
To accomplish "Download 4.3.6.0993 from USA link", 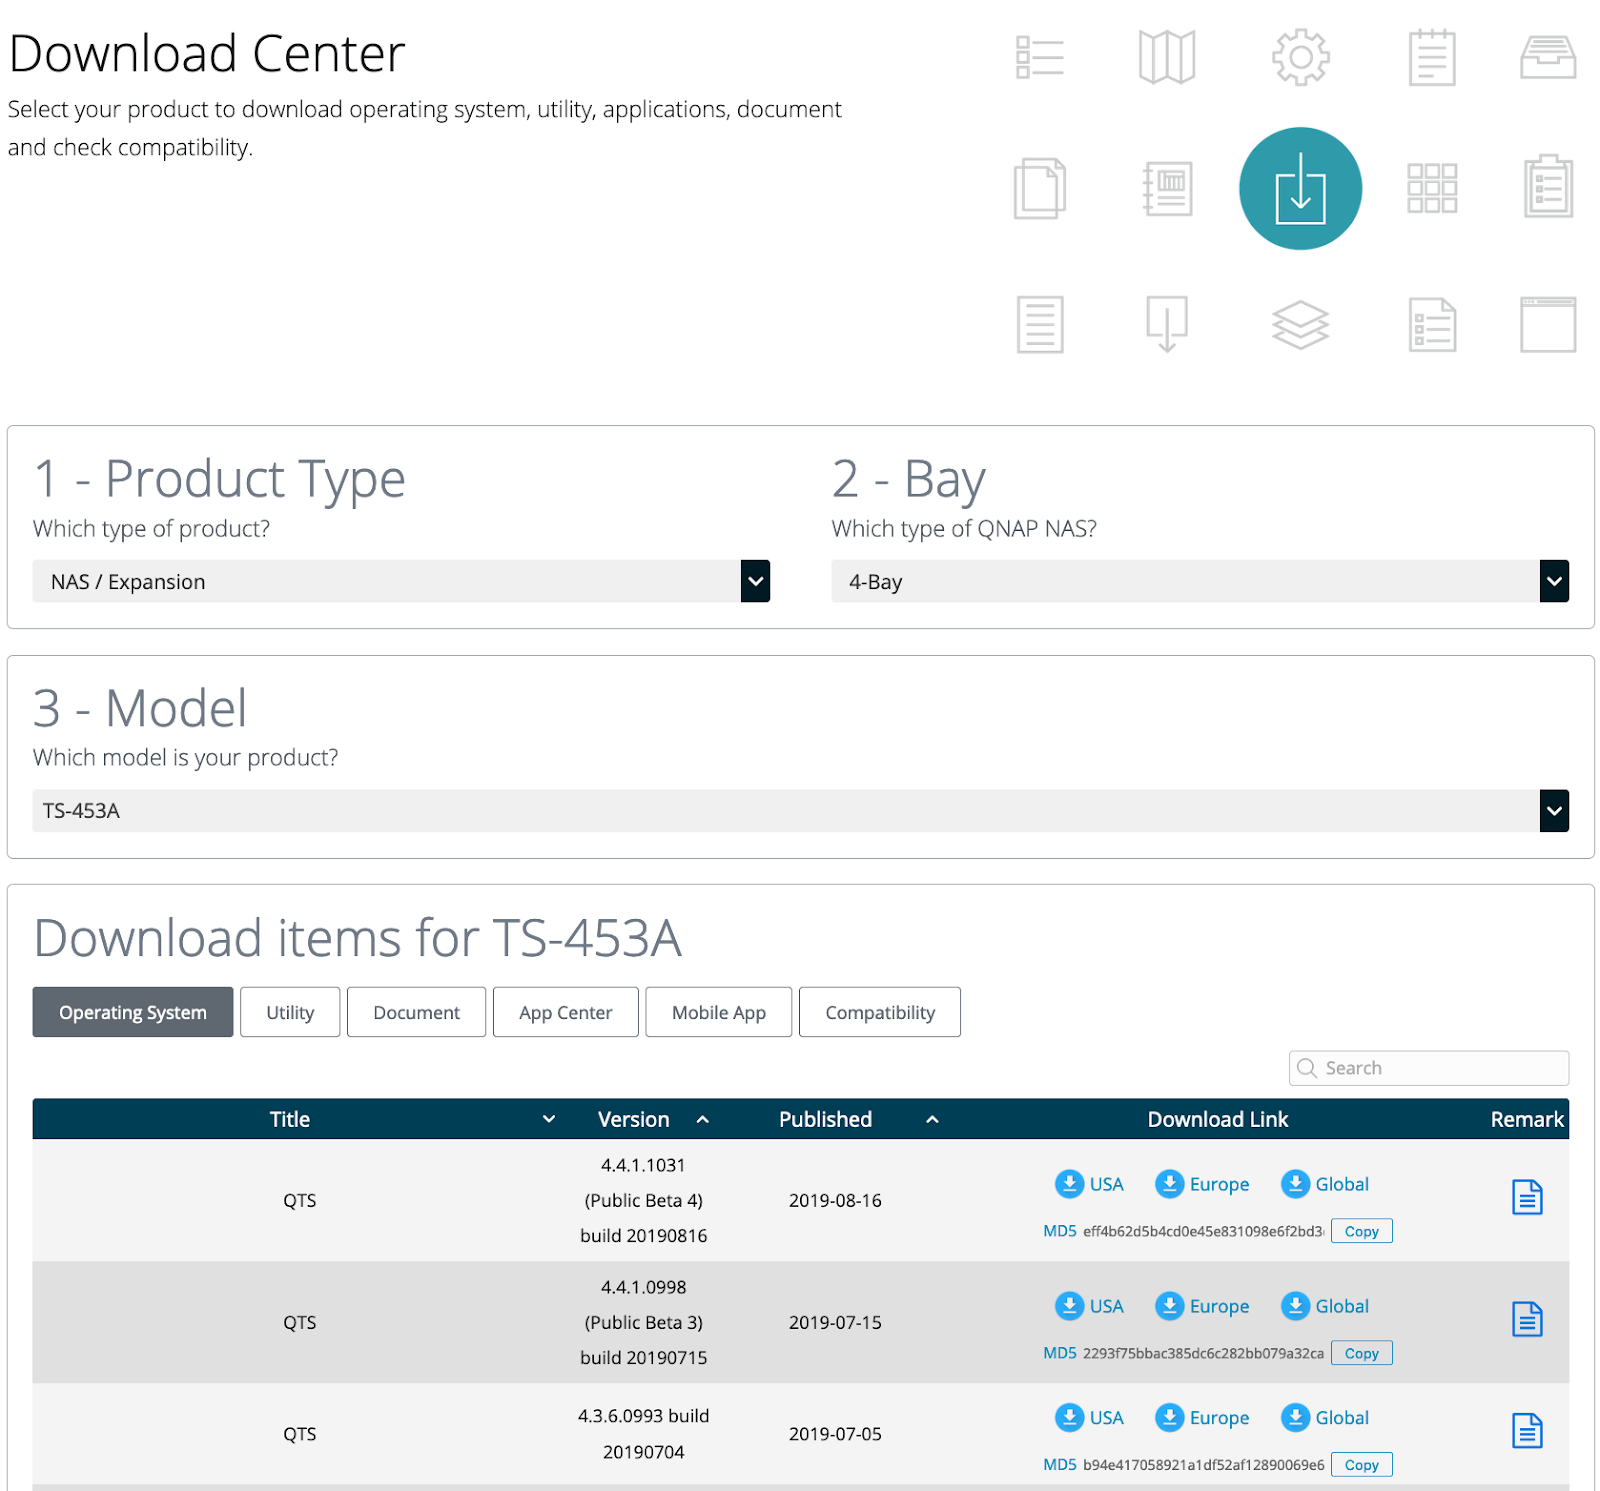I will 1089,1418.
